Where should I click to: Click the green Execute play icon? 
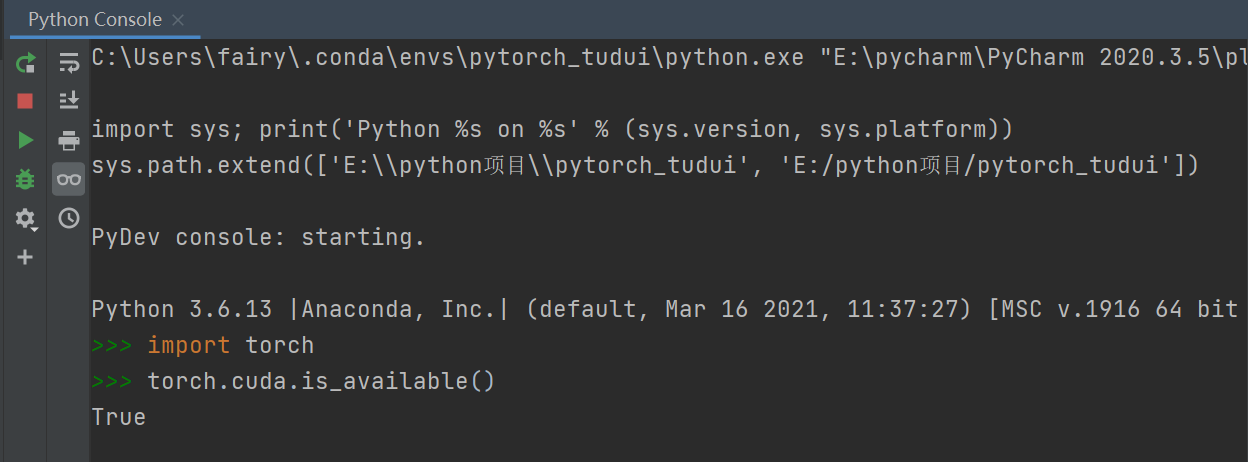[25, 140]
